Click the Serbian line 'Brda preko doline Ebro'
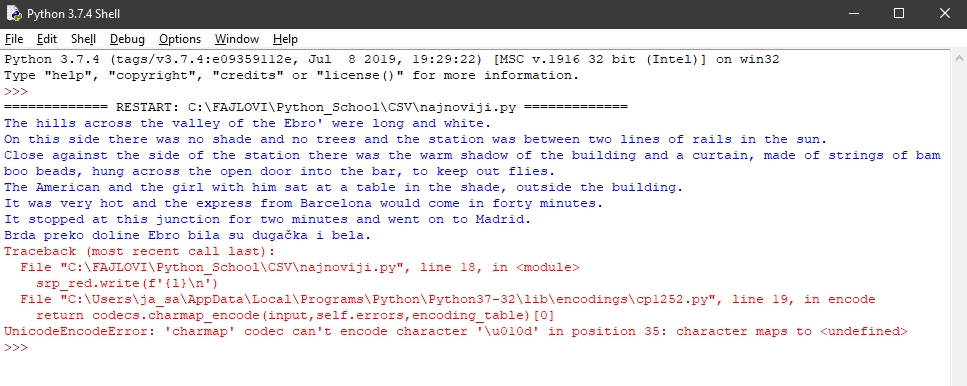This screenshot has height=386, width=967. pyautogui.click(x=187, y=236)
